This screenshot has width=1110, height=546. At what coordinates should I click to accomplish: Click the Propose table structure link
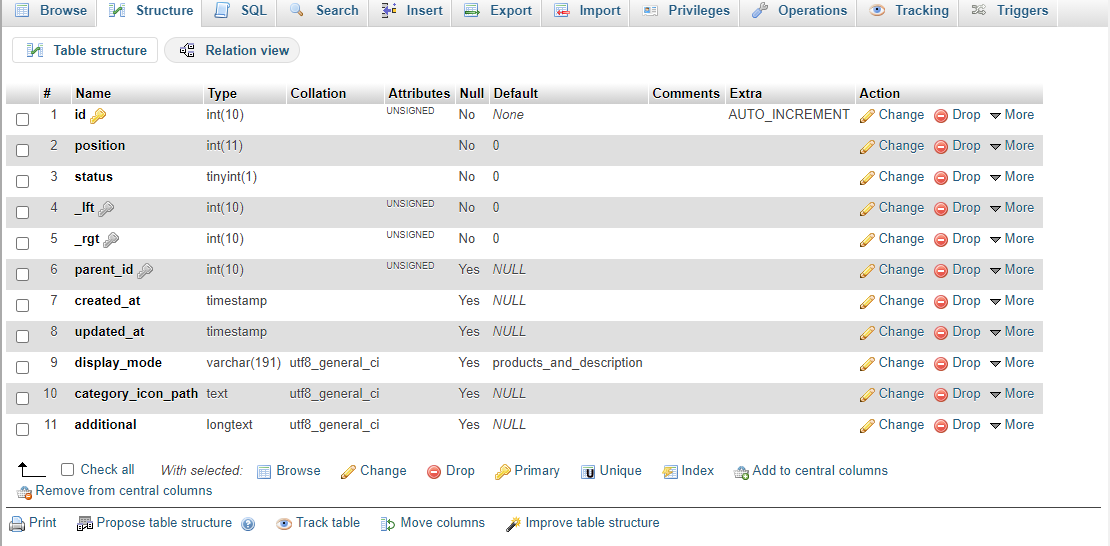click(164, 523)
